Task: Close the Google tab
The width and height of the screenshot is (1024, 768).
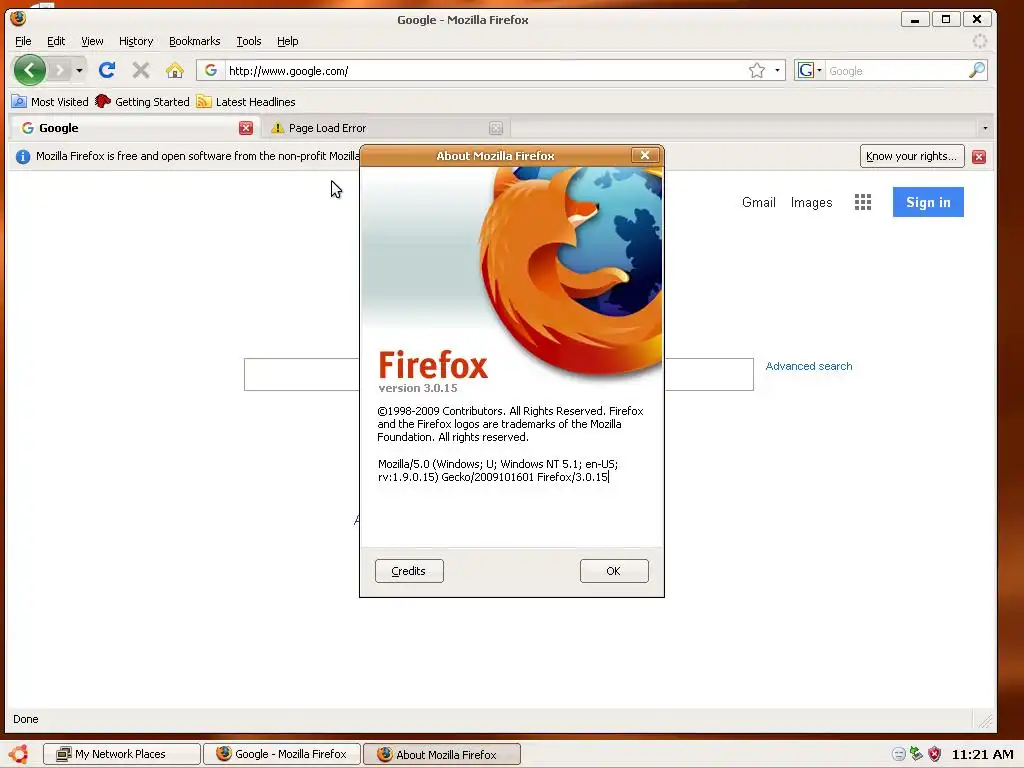Action: click(246, 128)
